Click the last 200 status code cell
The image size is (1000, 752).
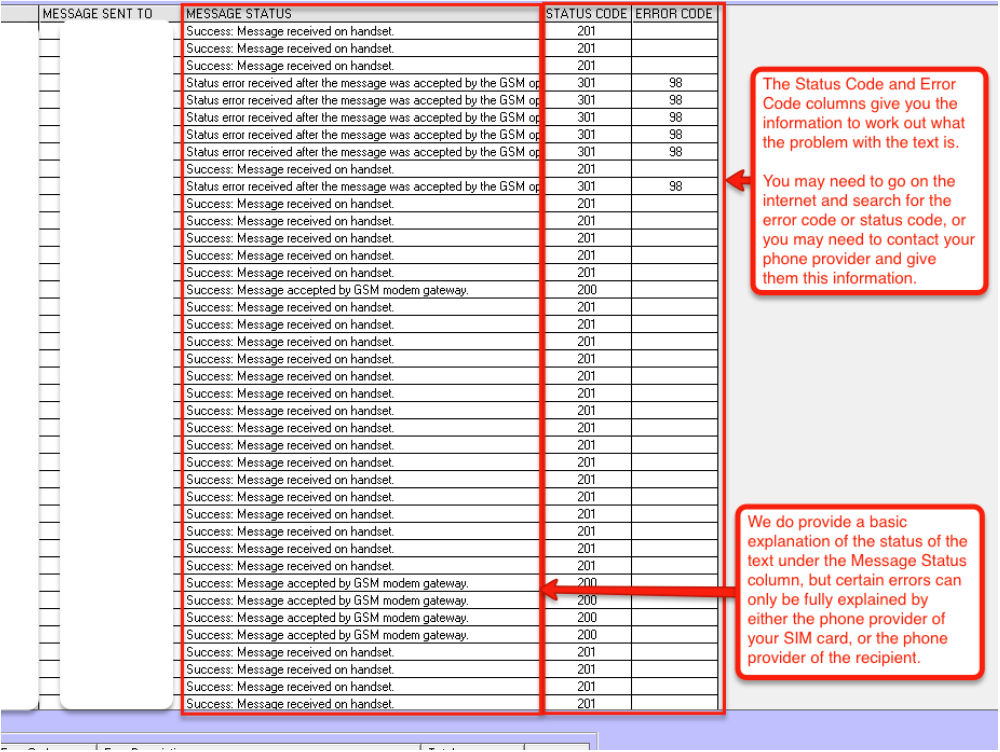[586, 635]
